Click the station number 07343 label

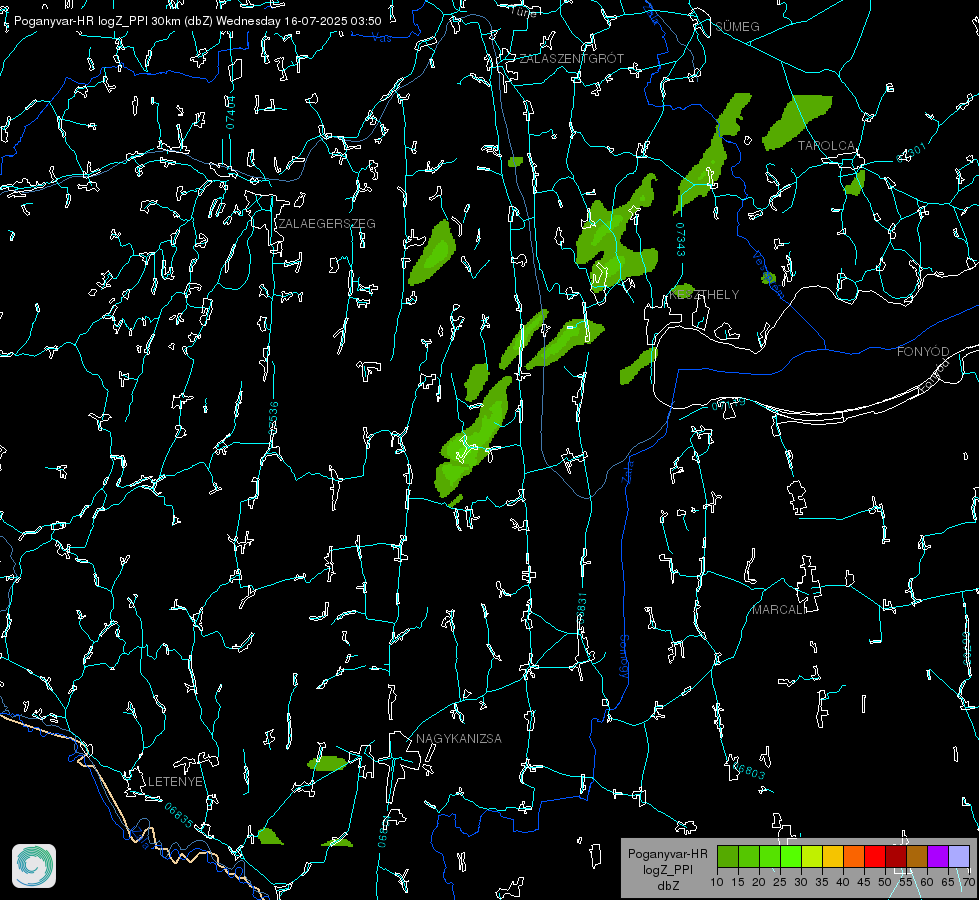(680, 239)
